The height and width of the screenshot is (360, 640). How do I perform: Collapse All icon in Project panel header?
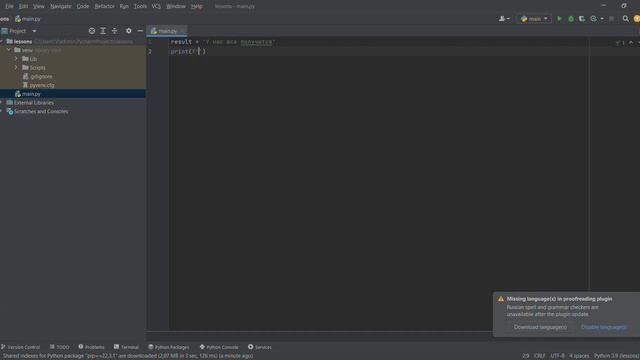(x=114, y=31)
